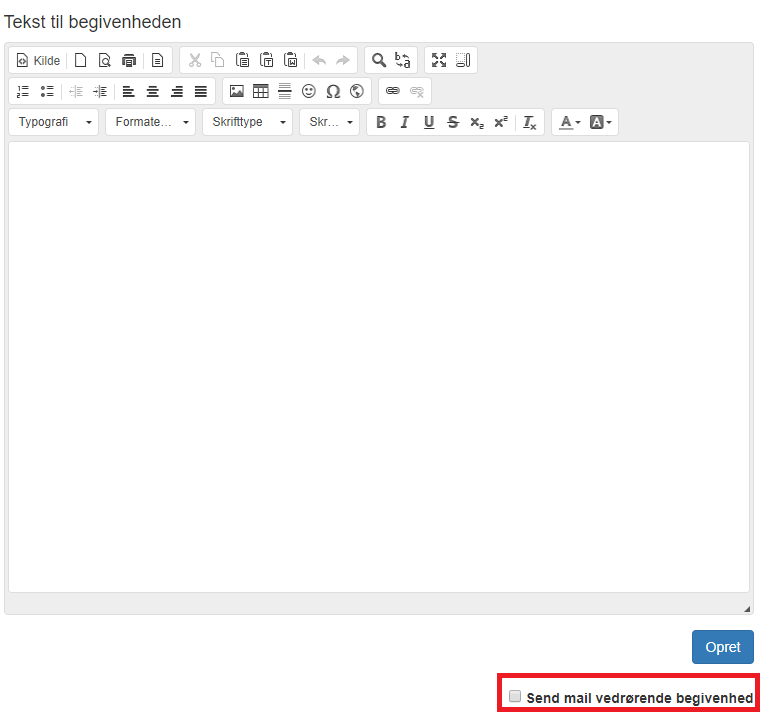Toggle strikethrough formatting
The height and width of the screenshot is (713, 771).
tap(453, 122)
